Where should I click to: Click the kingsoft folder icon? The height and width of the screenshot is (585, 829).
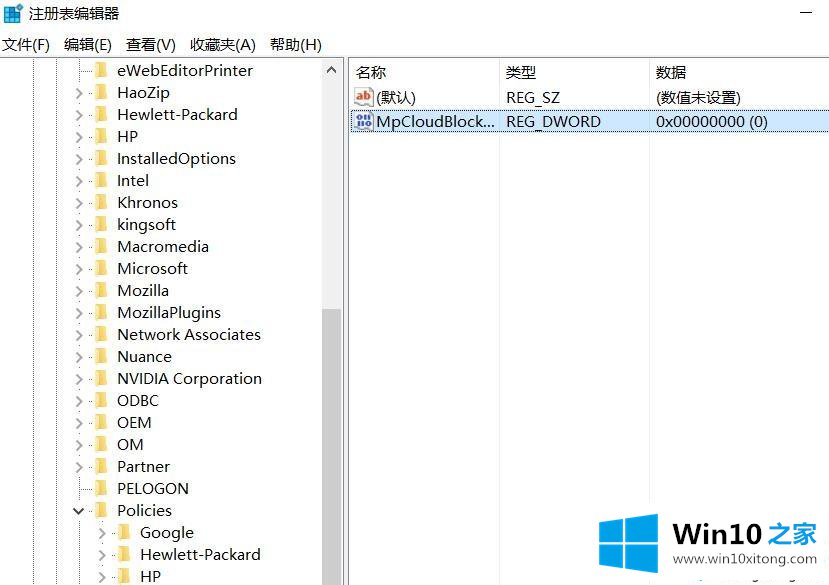click(102, 224)
